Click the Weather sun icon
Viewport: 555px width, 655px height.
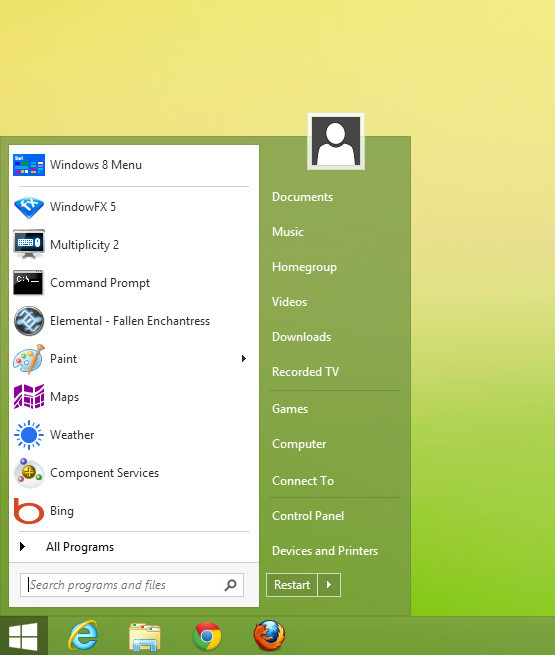[x=29, y=435]
